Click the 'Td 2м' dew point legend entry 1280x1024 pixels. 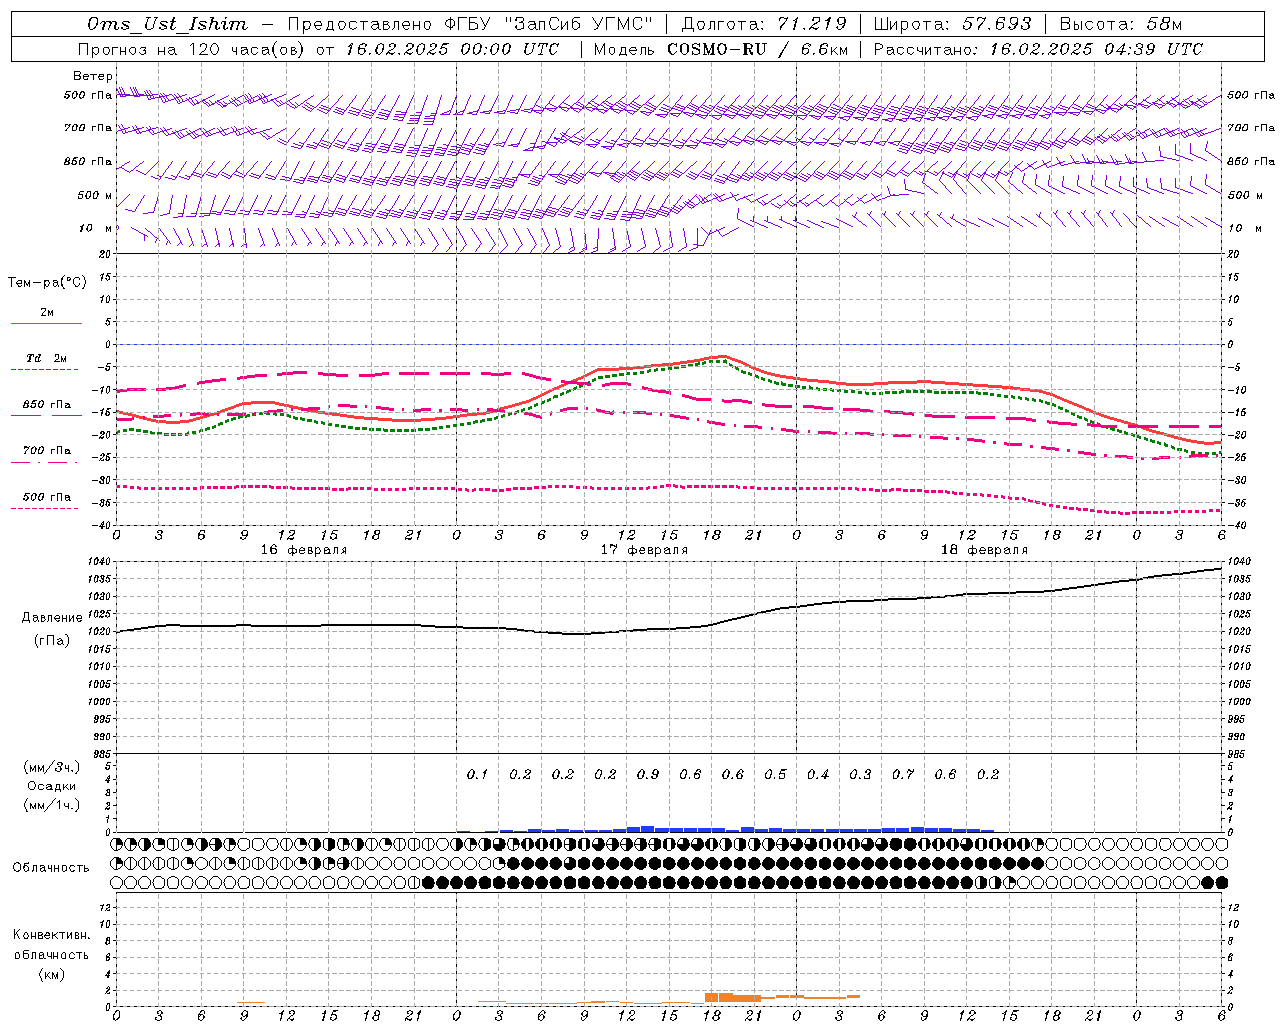point(47,357)
